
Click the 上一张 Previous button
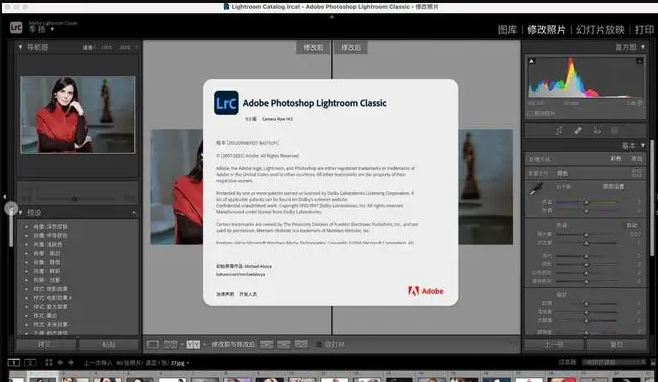554,345
